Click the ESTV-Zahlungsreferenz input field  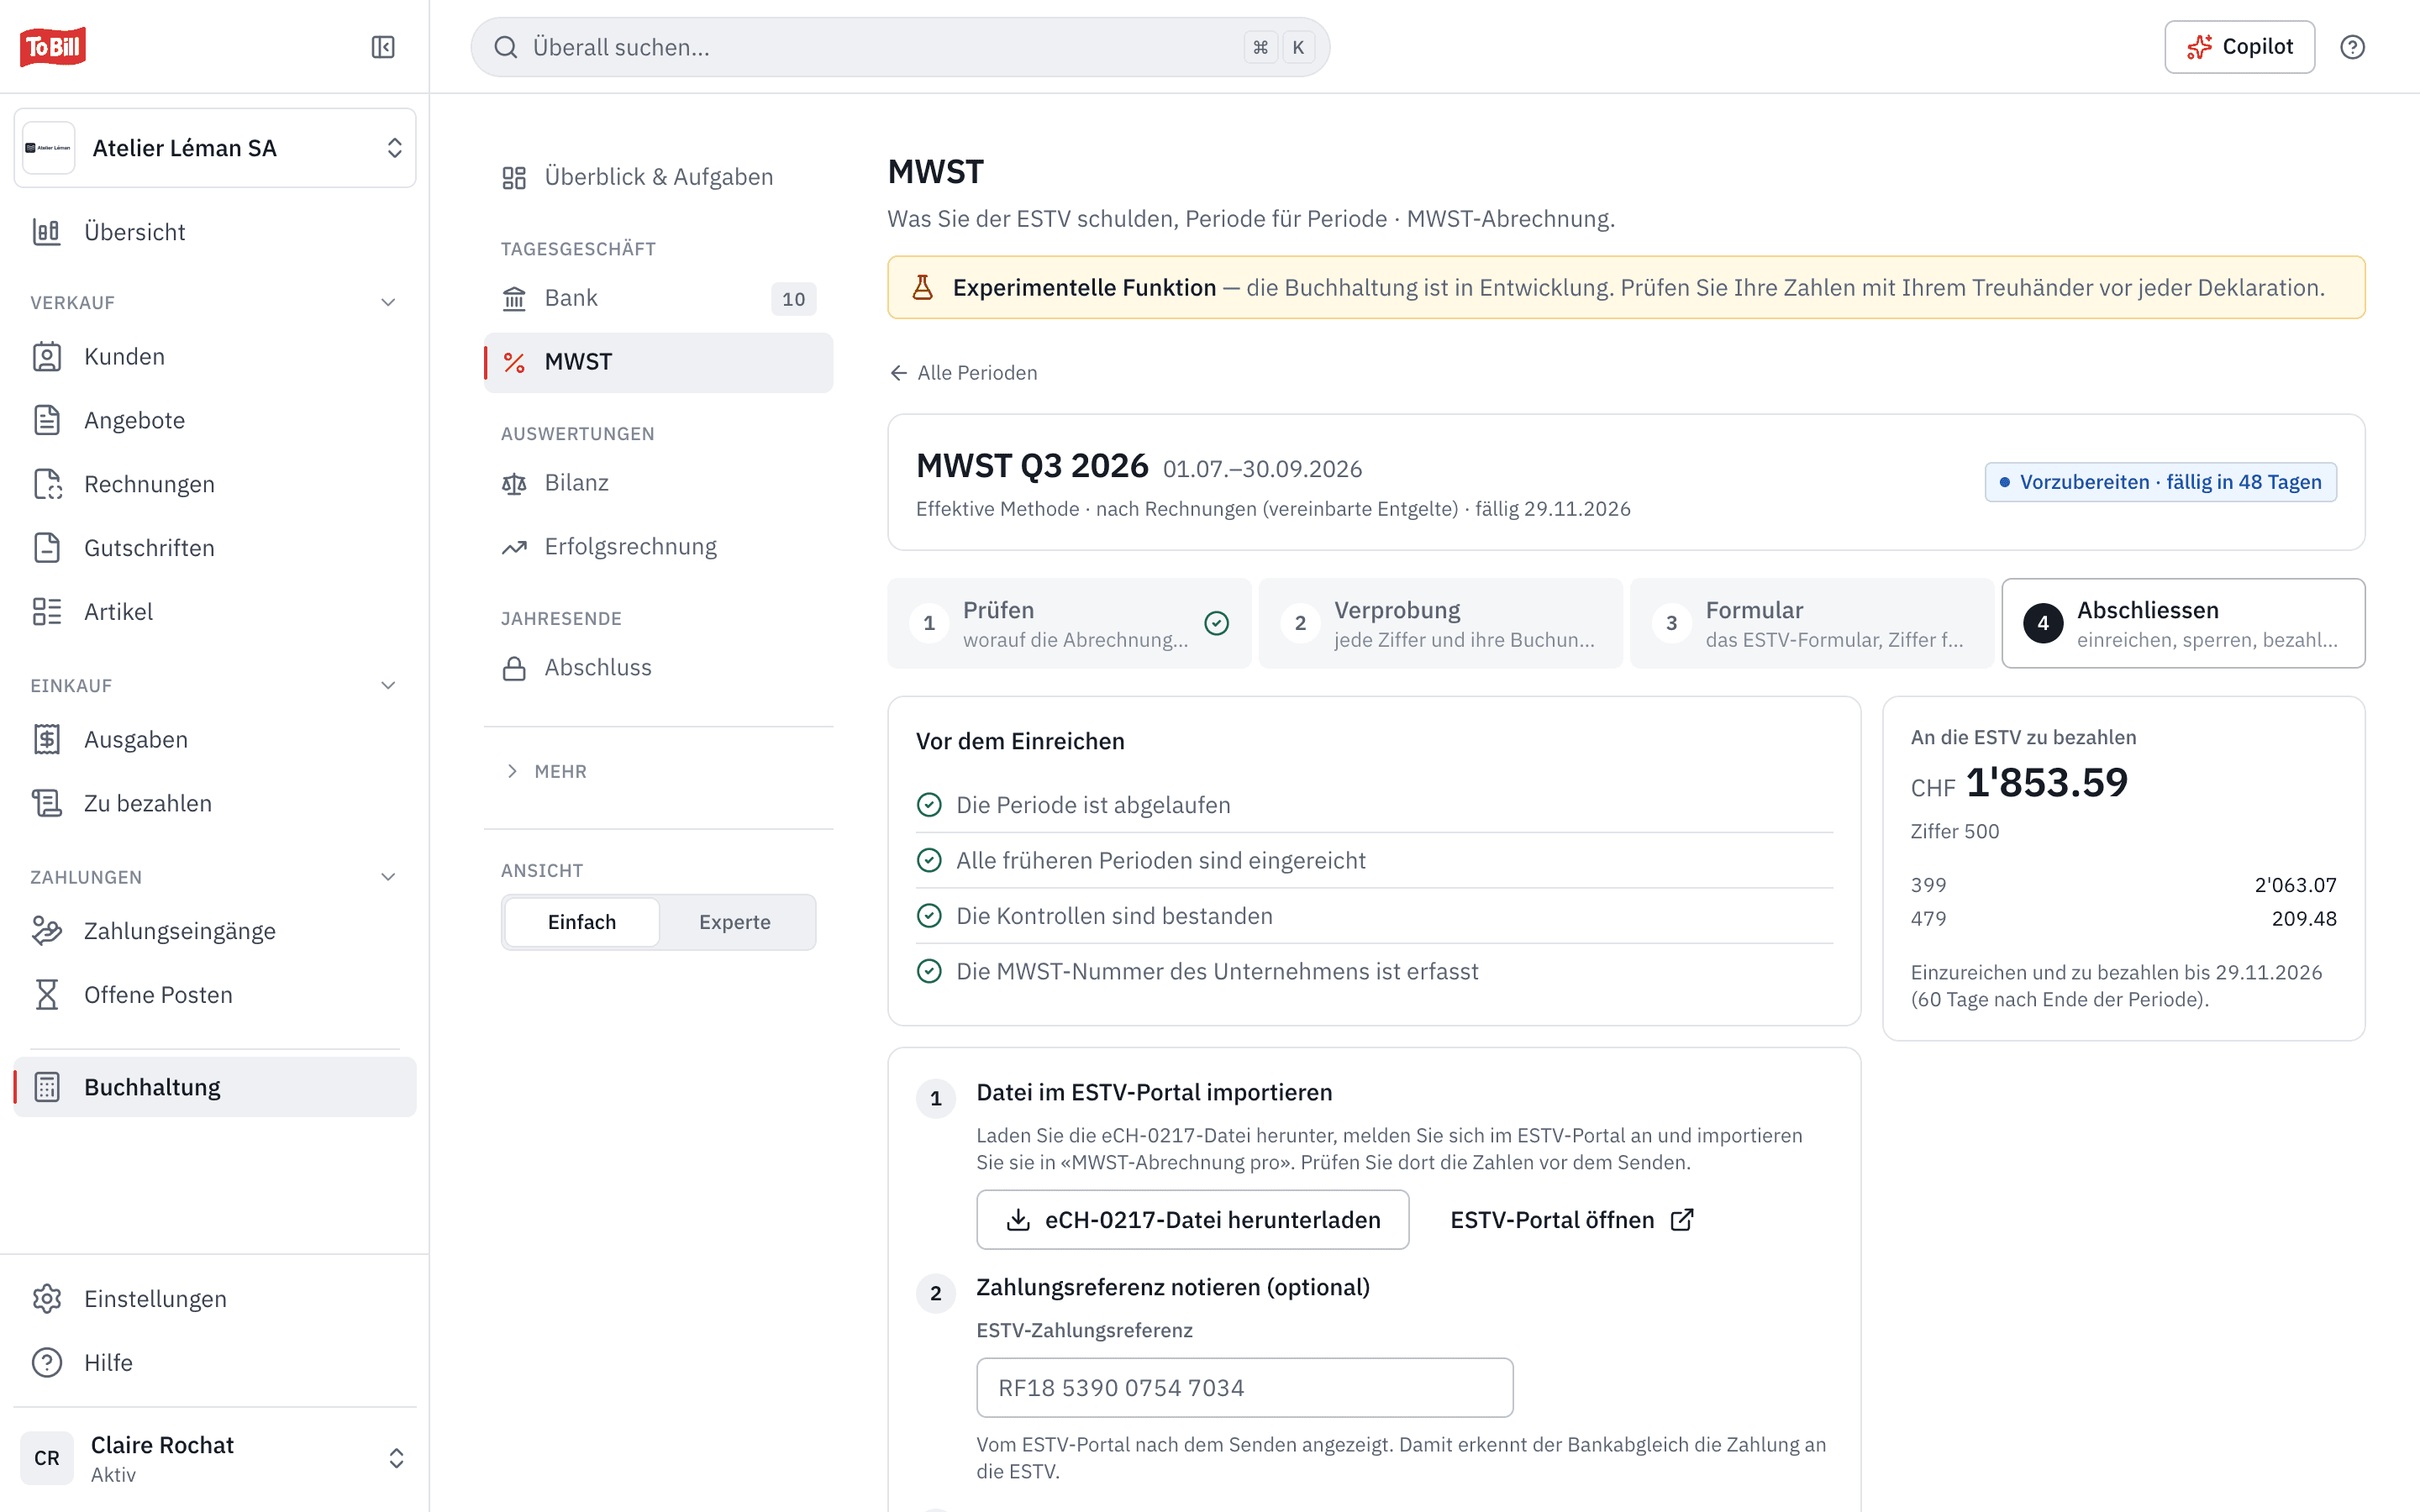pos(1244,1388)
